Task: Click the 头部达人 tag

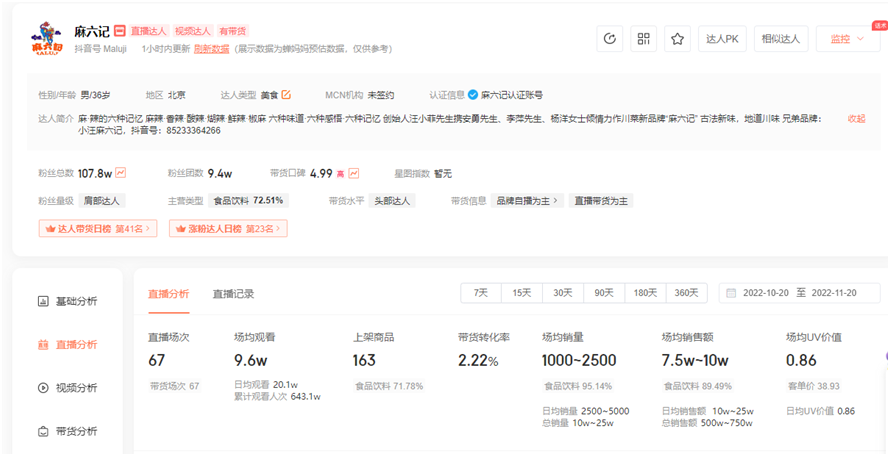Action: coord(392,200)
